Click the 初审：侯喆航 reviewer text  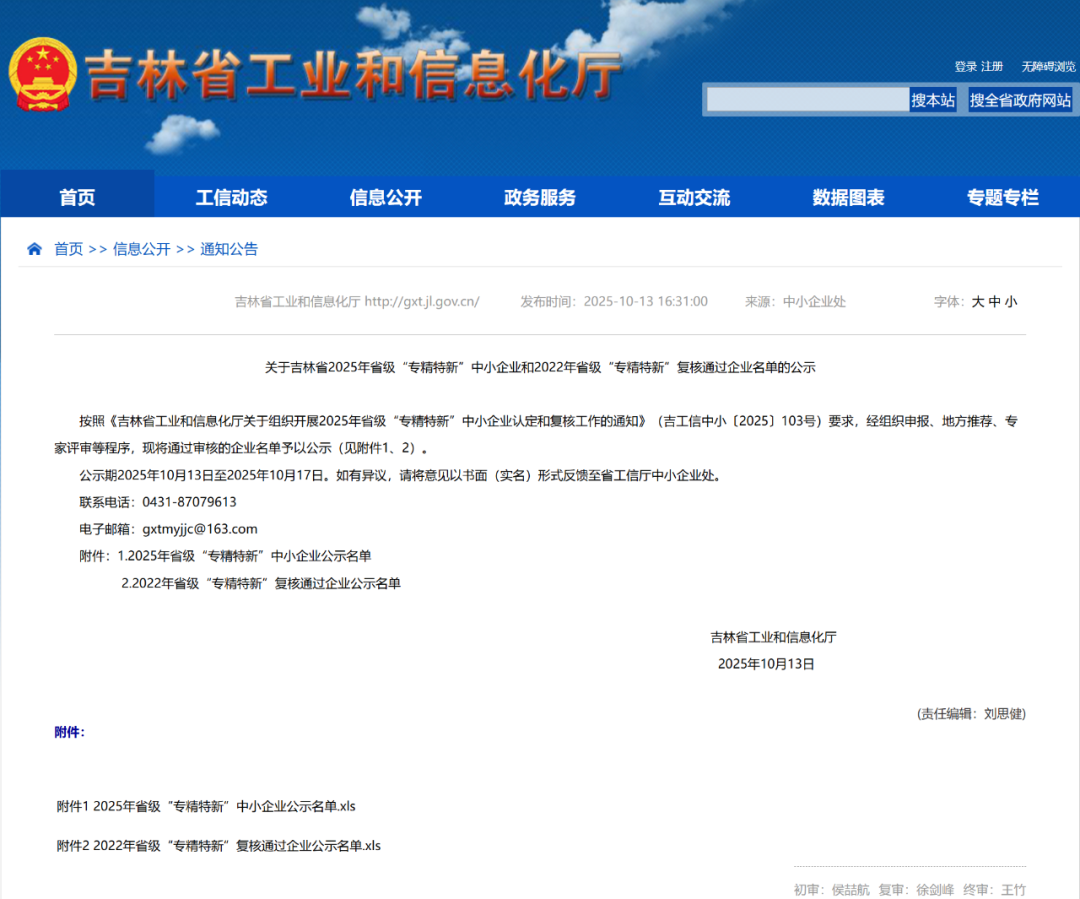point(831,890)
